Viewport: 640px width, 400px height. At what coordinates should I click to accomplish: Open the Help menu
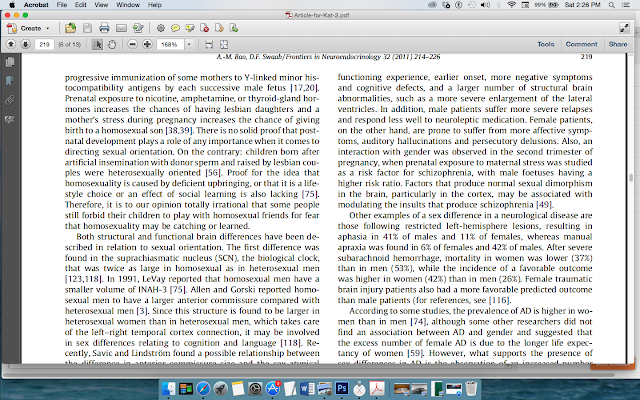155,4
